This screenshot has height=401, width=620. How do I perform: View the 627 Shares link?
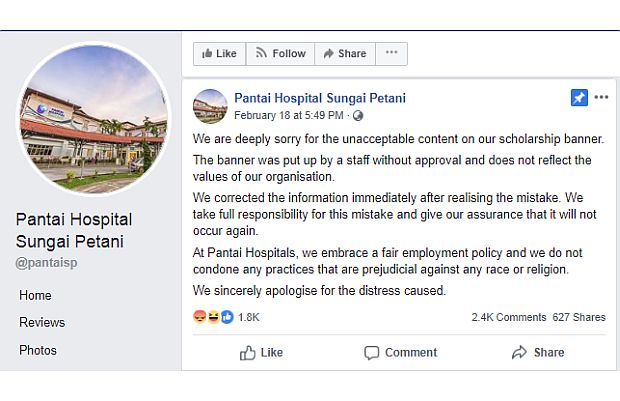(x=579, y=317)
